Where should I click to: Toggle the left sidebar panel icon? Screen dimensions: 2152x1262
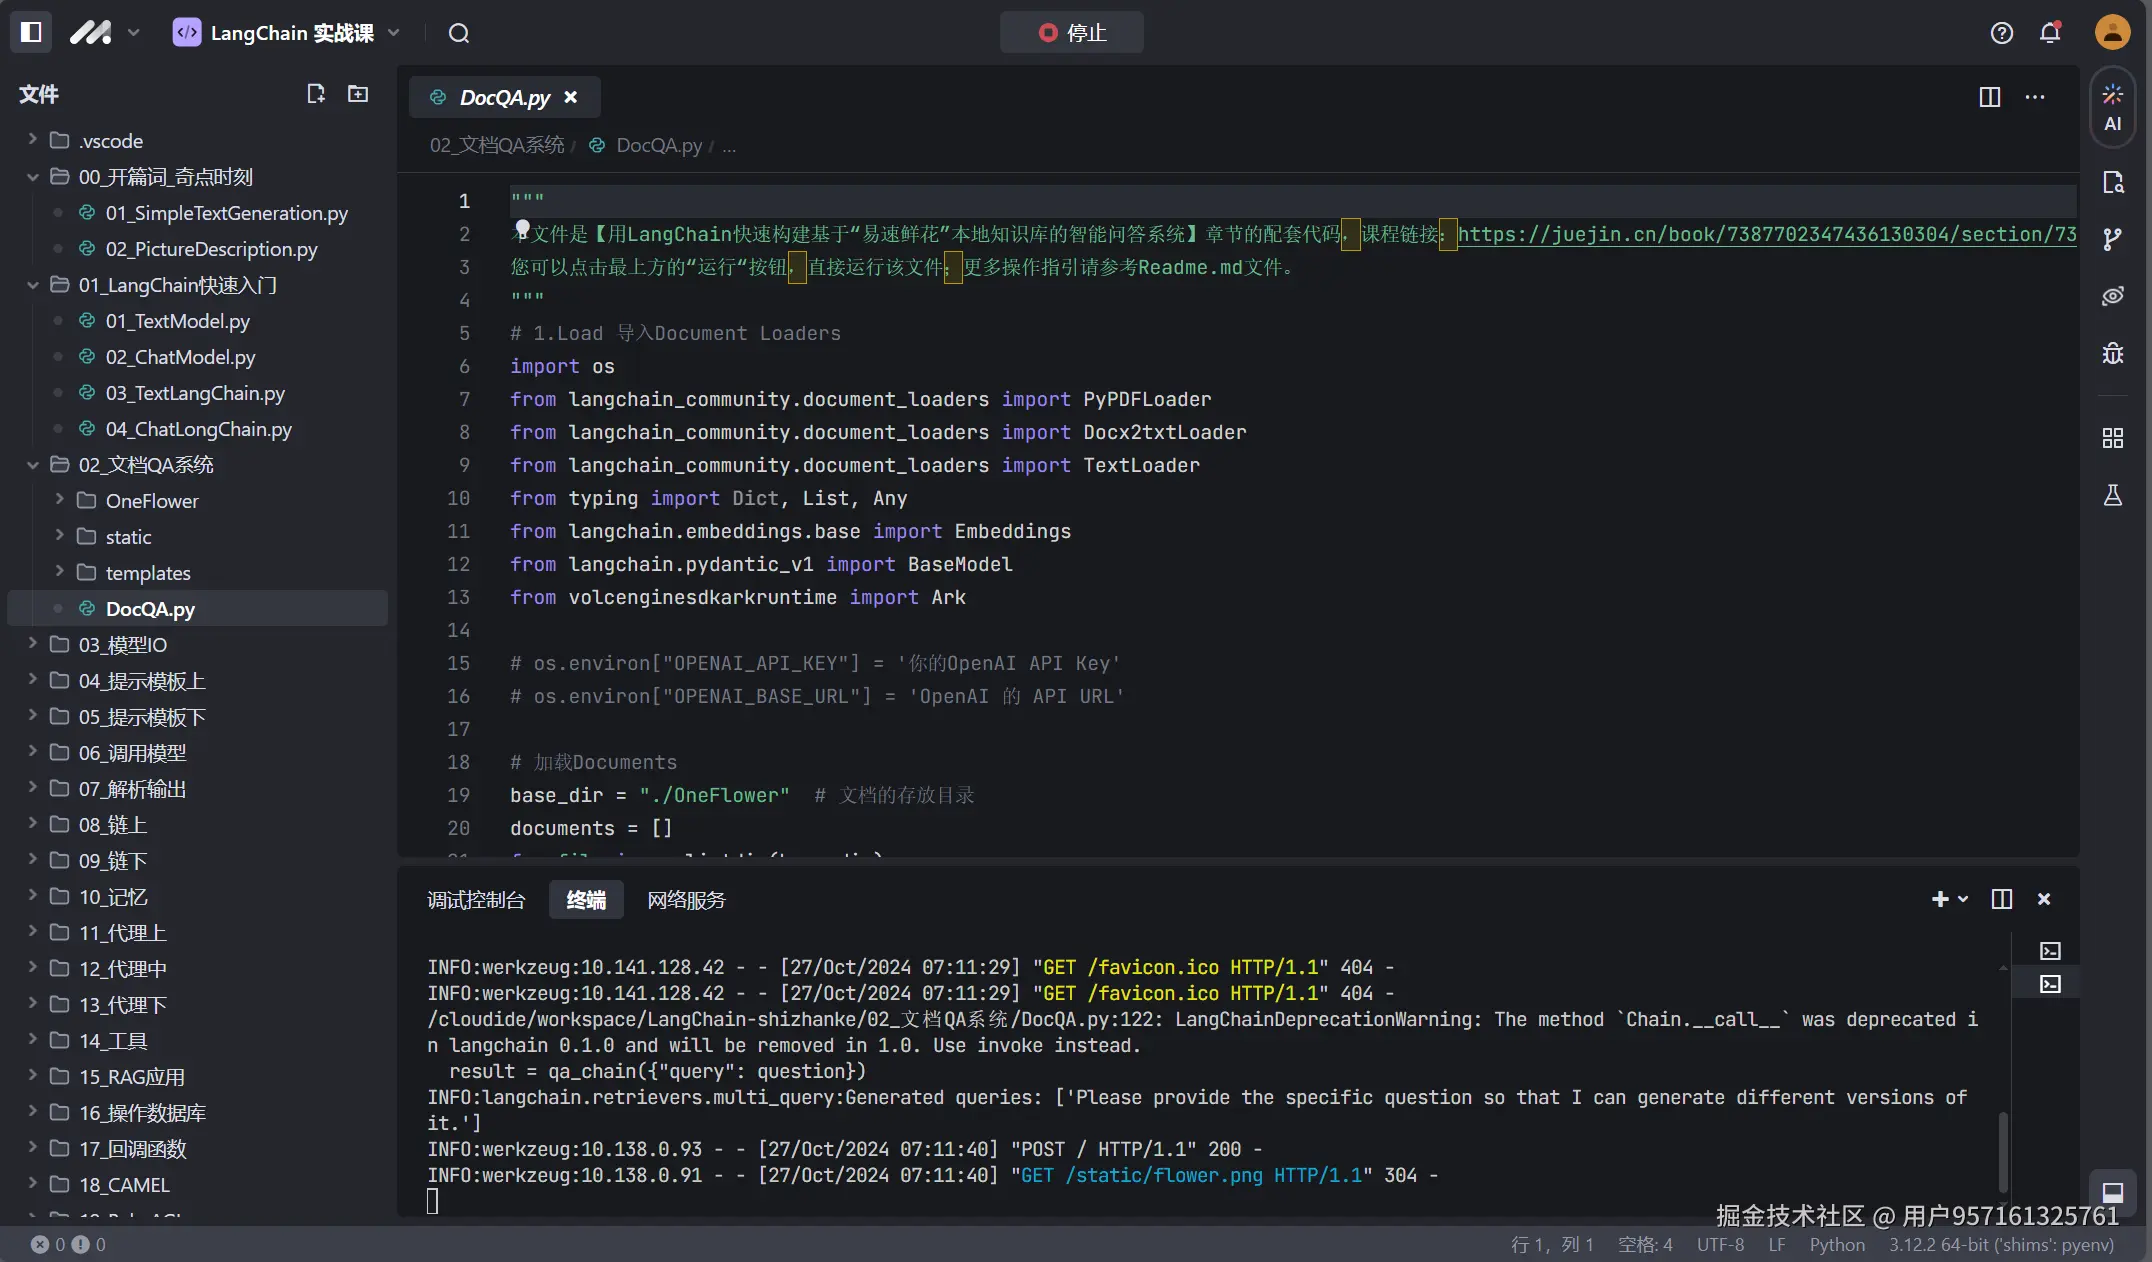click(31, 33)
